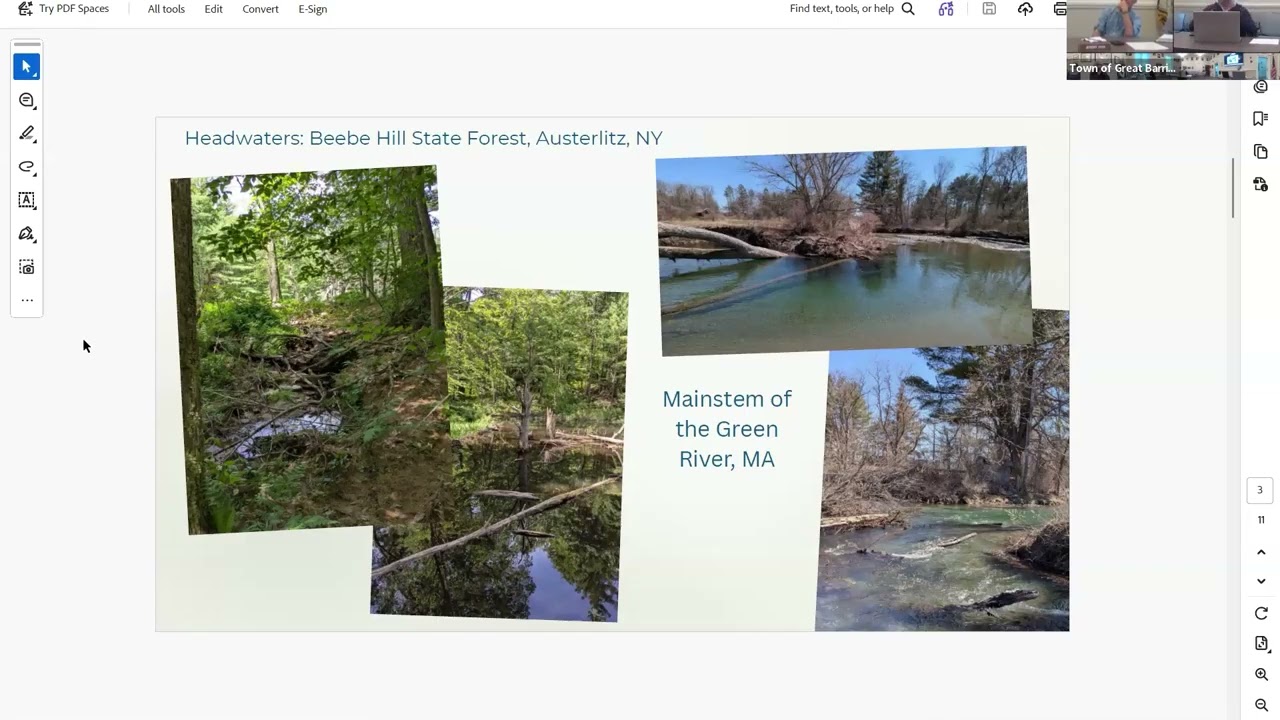Viewport: 1280px width, 720px height.
Task: Open the All tools menu
Action: click(166, 9)
